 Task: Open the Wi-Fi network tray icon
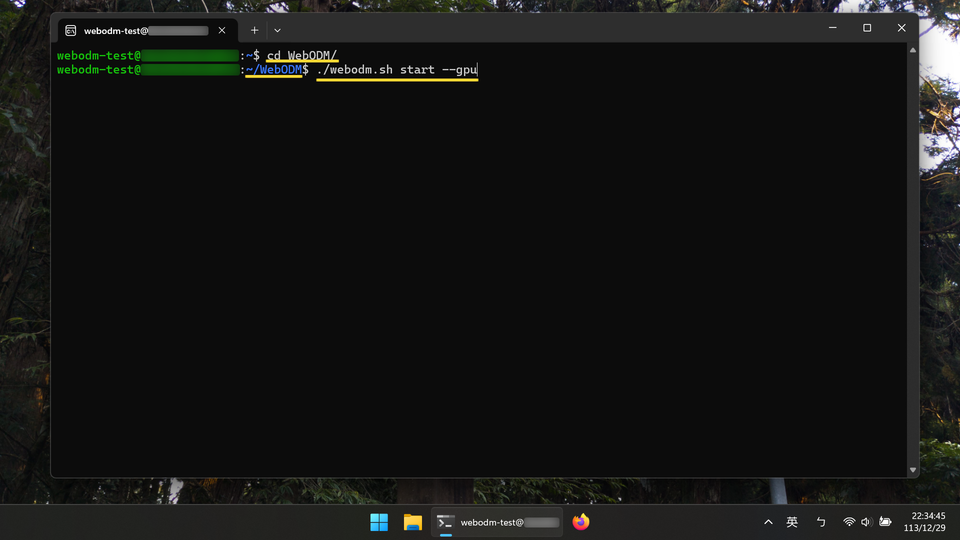849,522
